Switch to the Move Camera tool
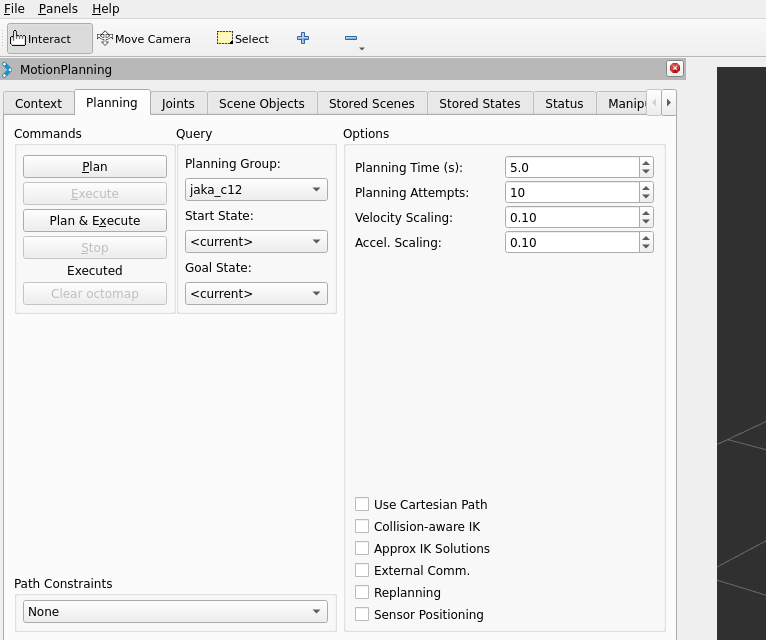The width and height of the screenshot is (766, 640). [144, 39]
